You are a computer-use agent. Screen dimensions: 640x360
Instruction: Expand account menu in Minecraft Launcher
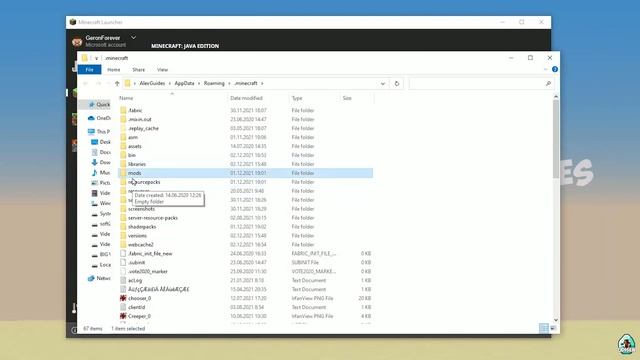(133, 37)
